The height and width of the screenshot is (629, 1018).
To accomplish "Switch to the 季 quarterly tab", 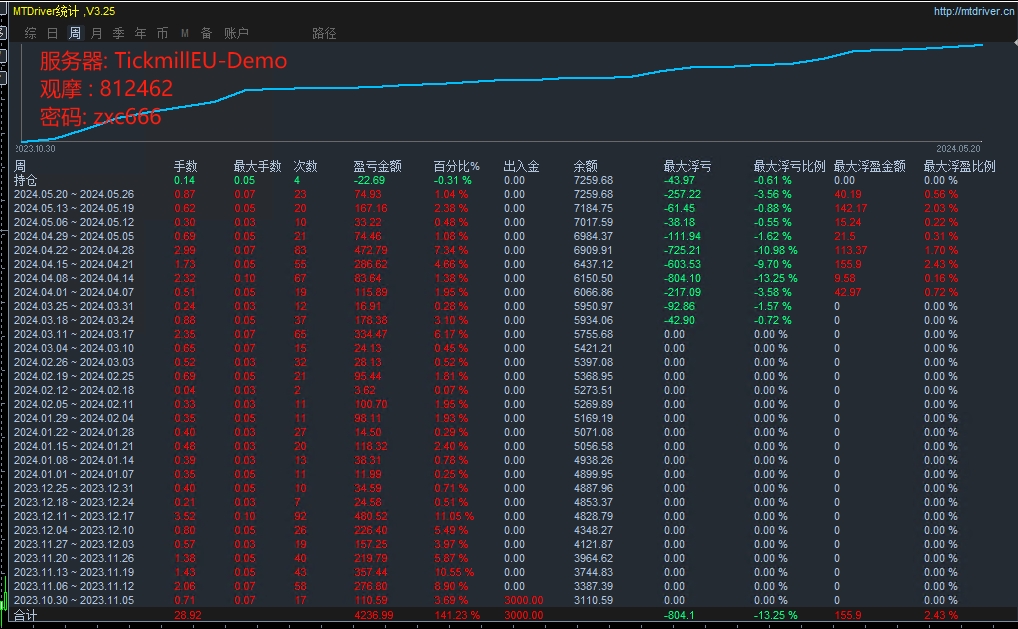I will [x=119, y=33].
